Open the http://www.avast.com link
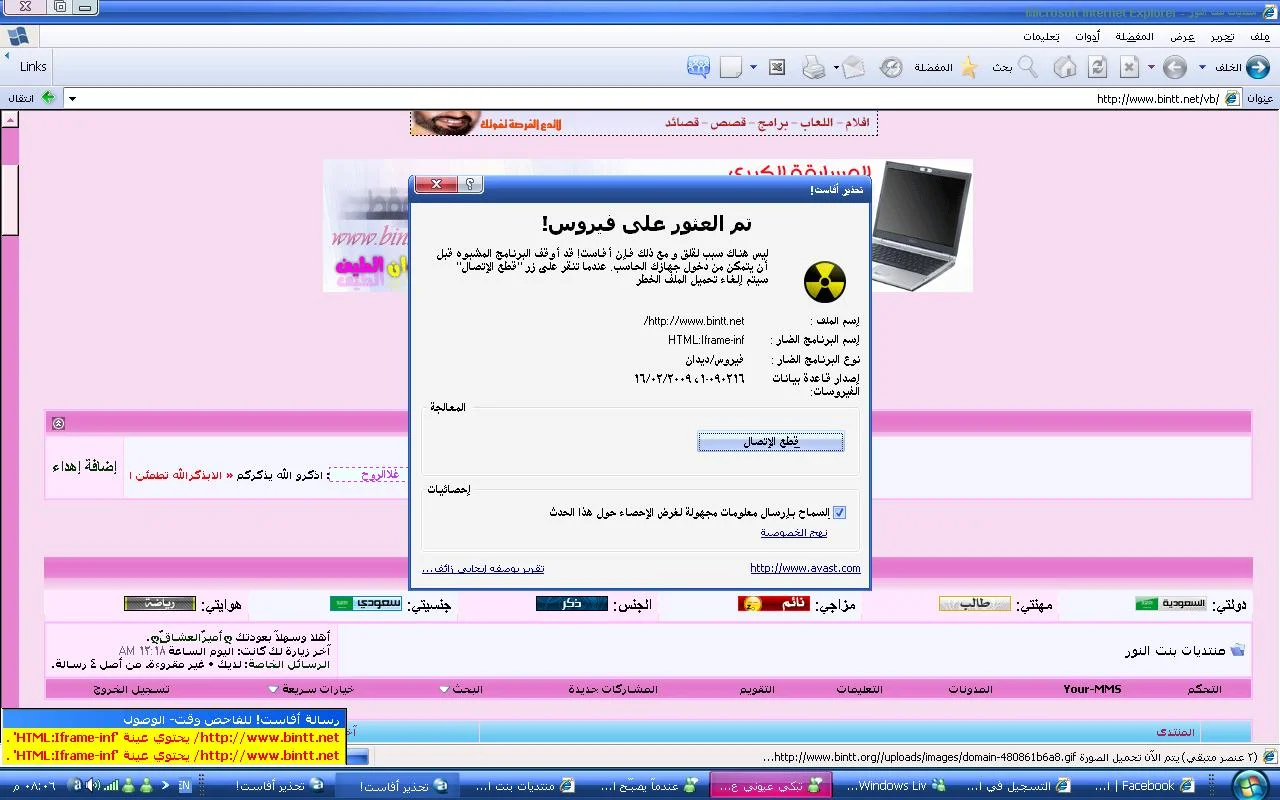1280x800 pixels. tap(805, 568)
